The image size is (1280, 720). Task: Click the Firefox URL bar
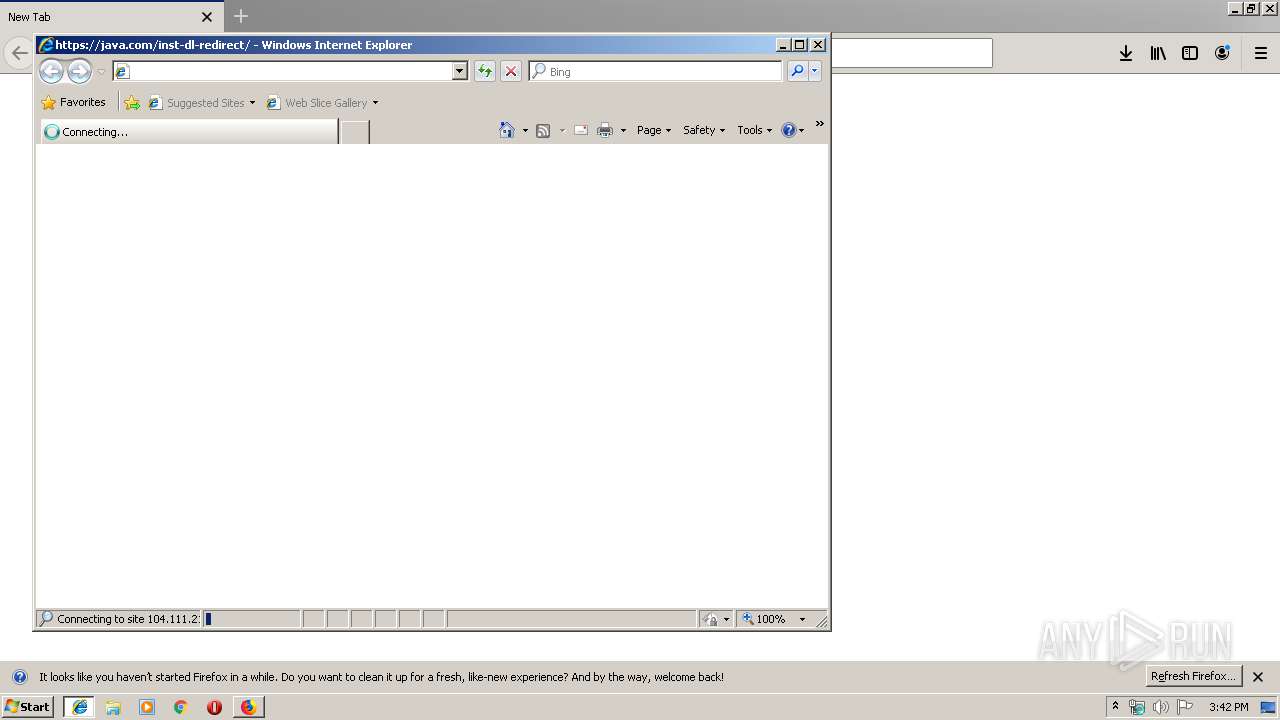tap(910, 53)
